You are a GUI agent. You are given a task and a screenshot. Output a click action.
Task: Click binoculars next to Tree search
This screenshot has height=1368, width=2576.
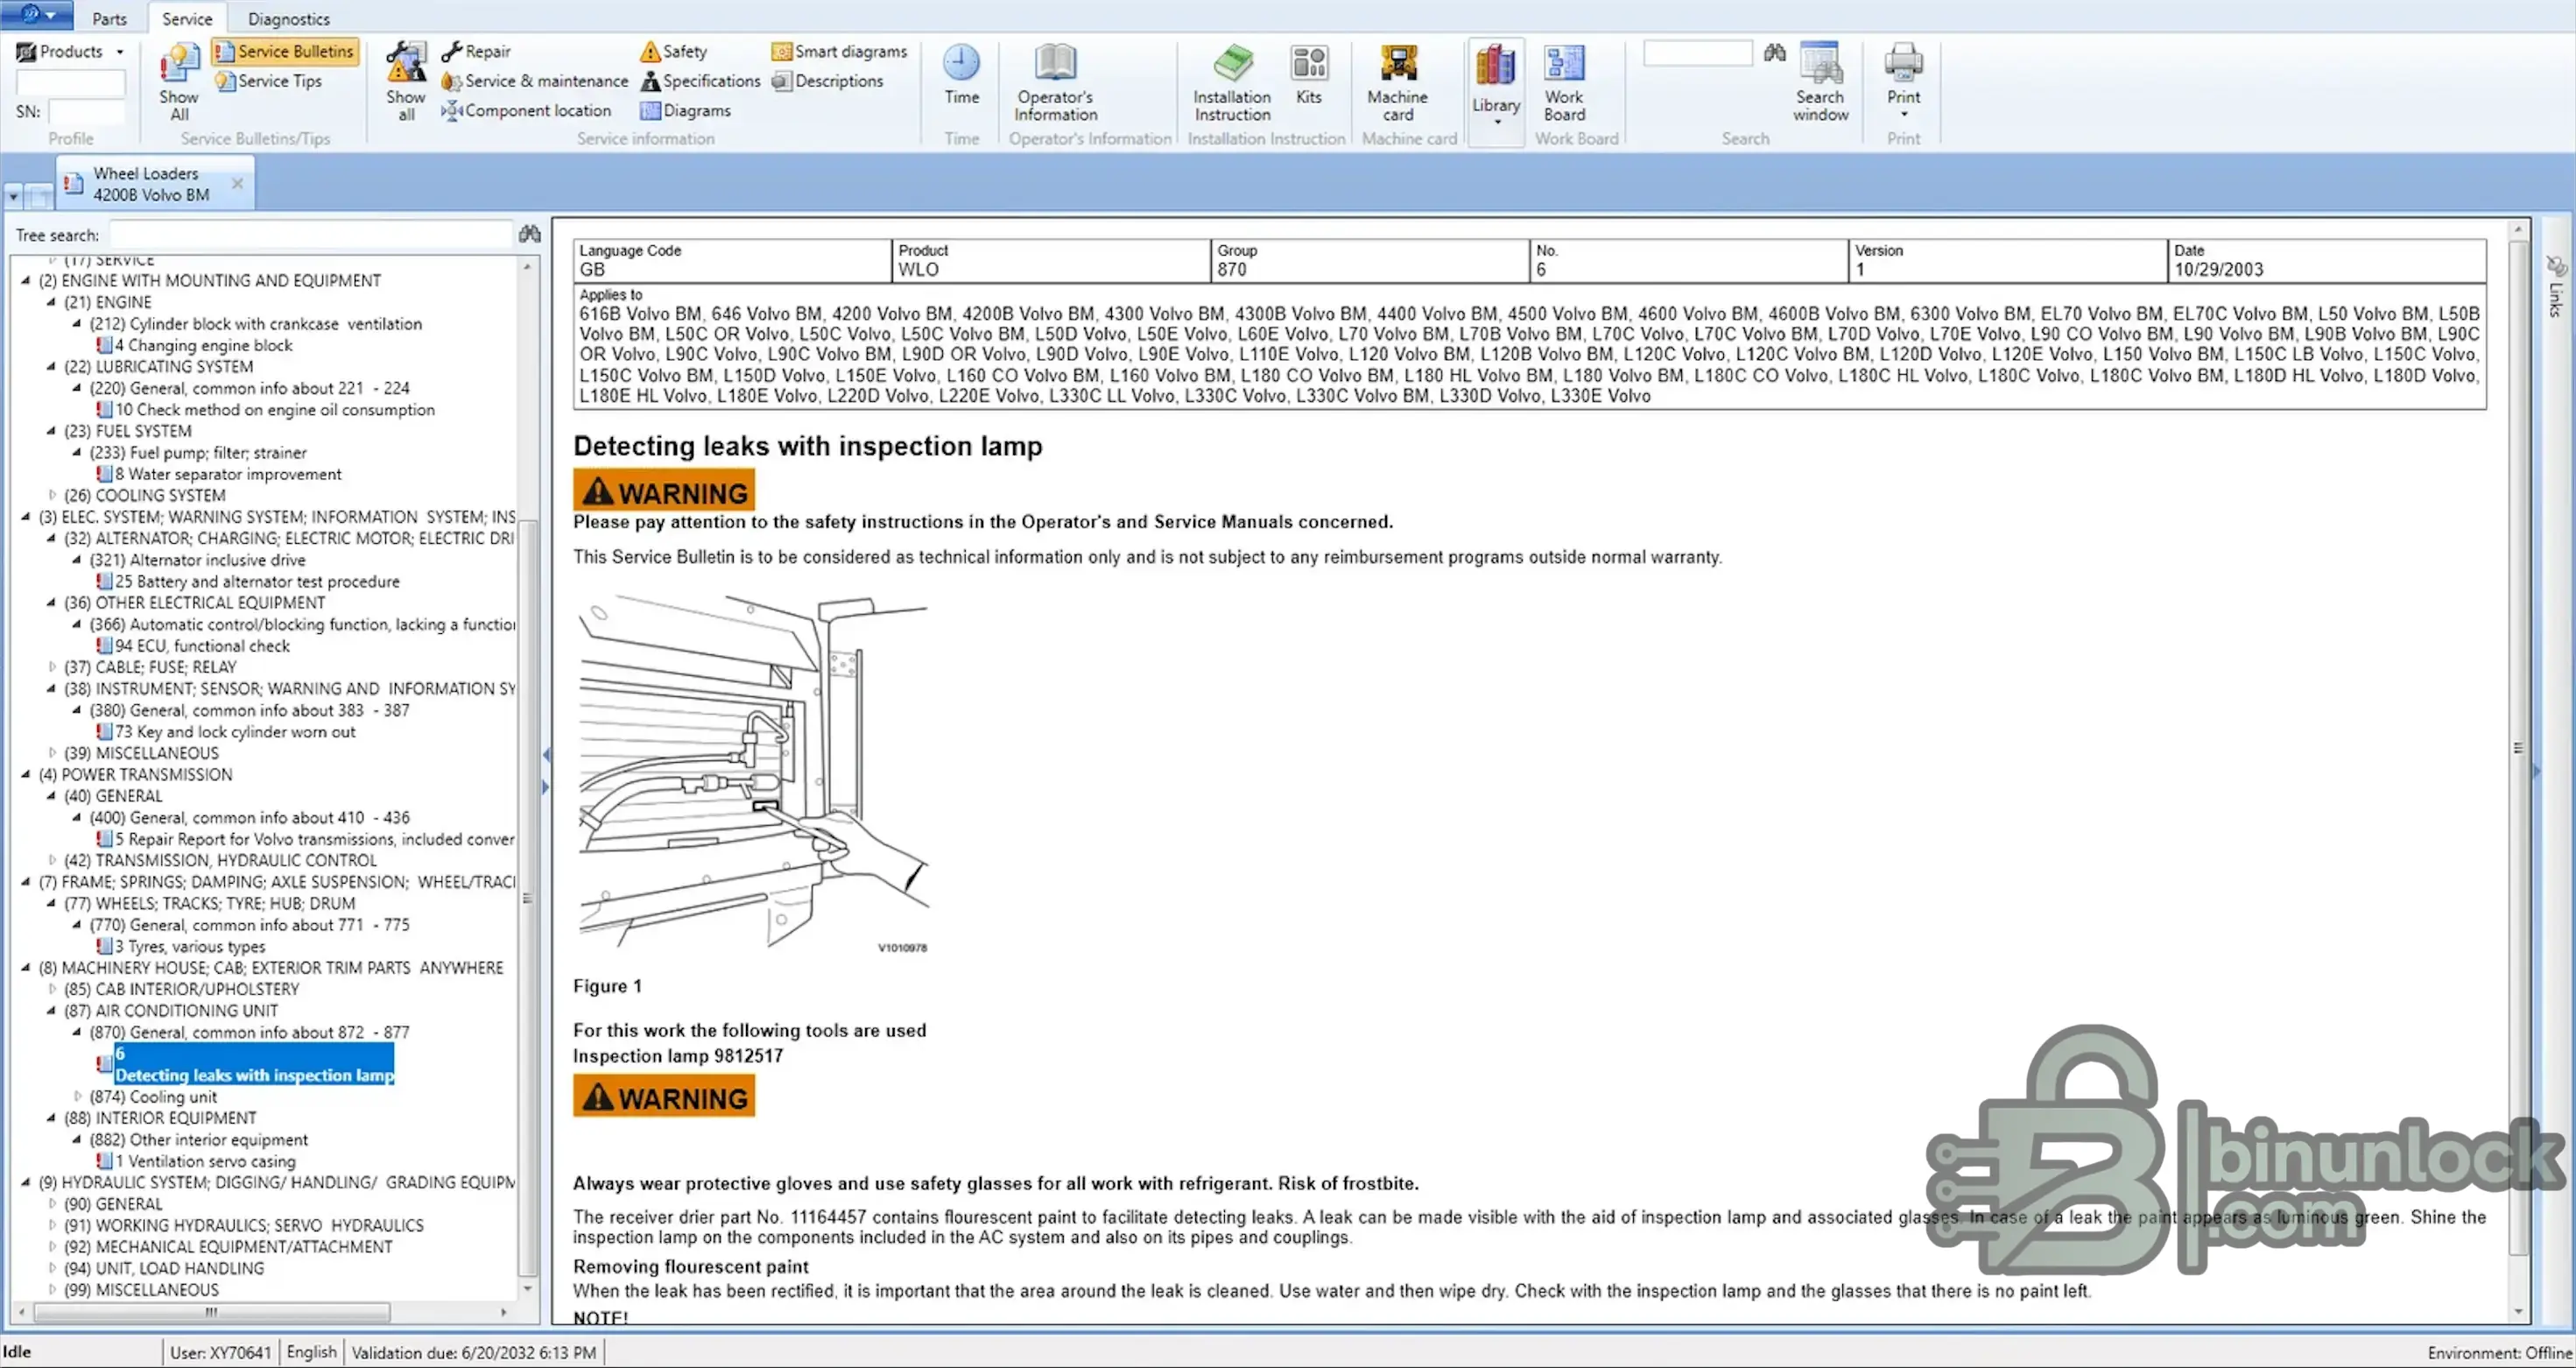tap(530, 234)
